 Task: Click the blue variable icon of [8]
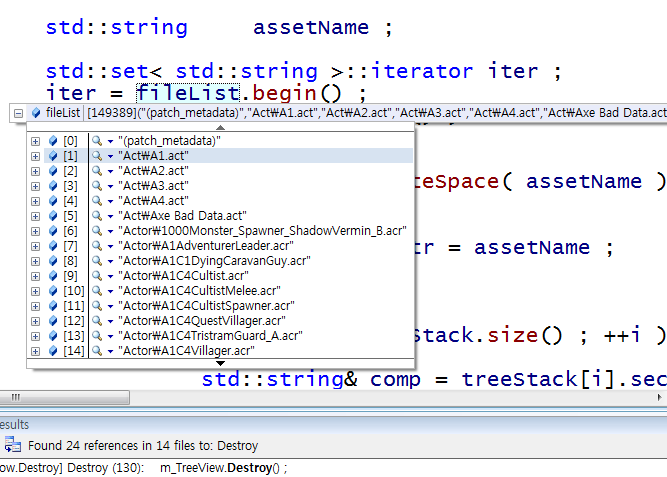coord(53,260)
